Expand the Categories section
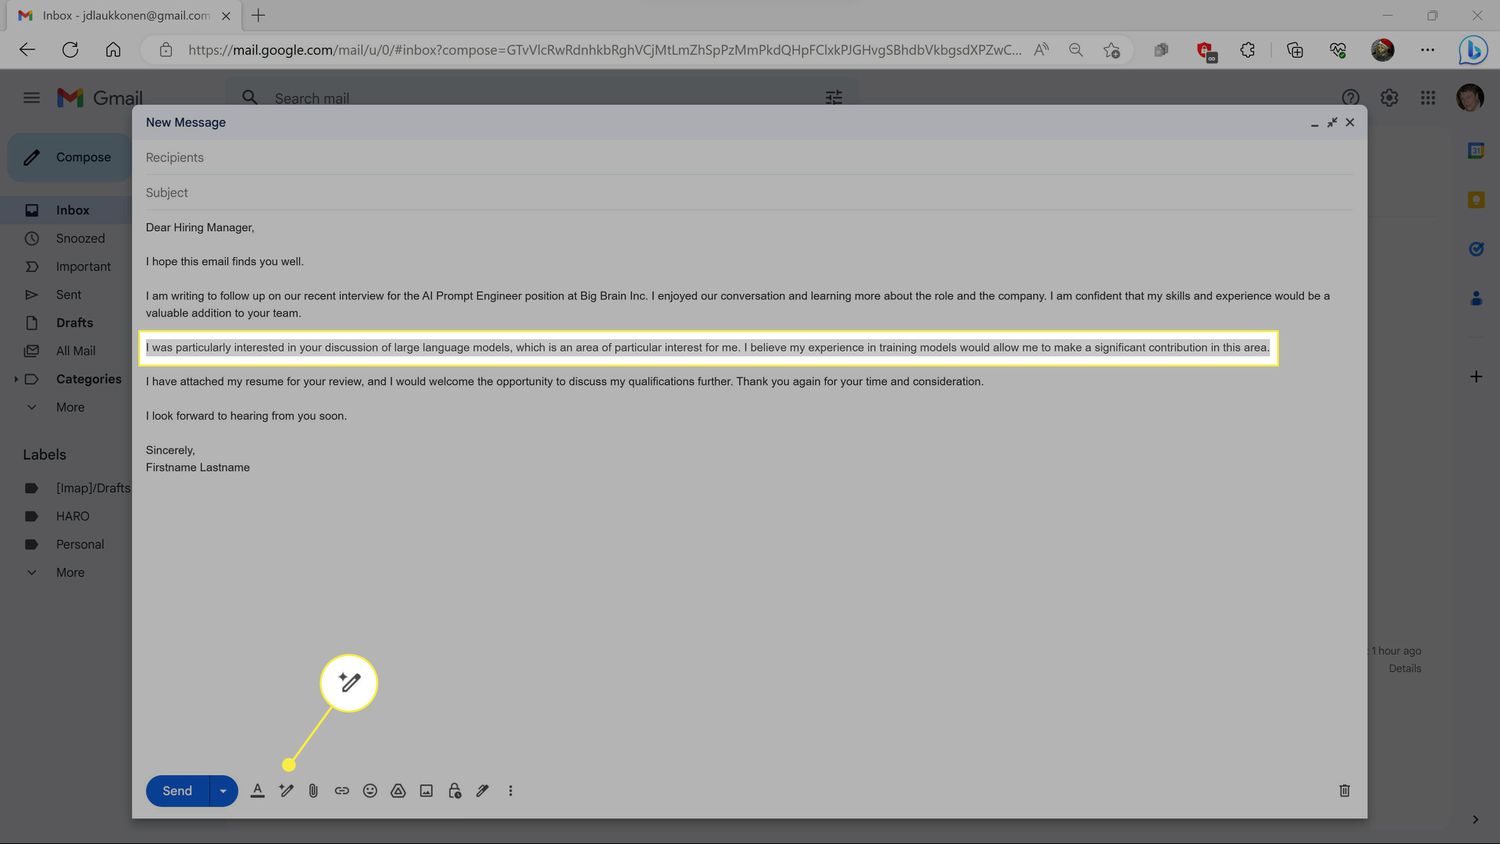 16,379
